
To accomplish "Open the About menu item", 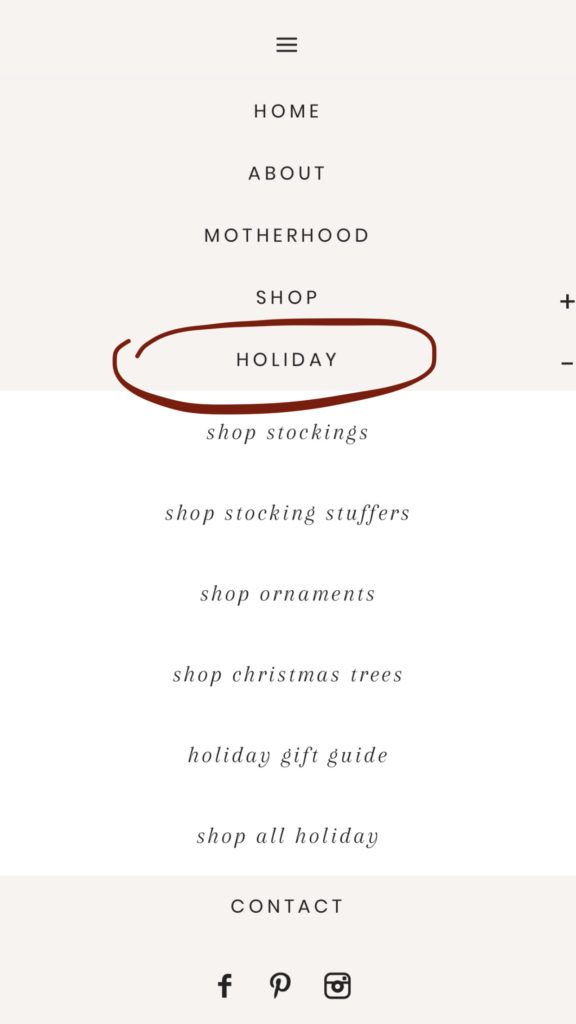I will point(287,173).
